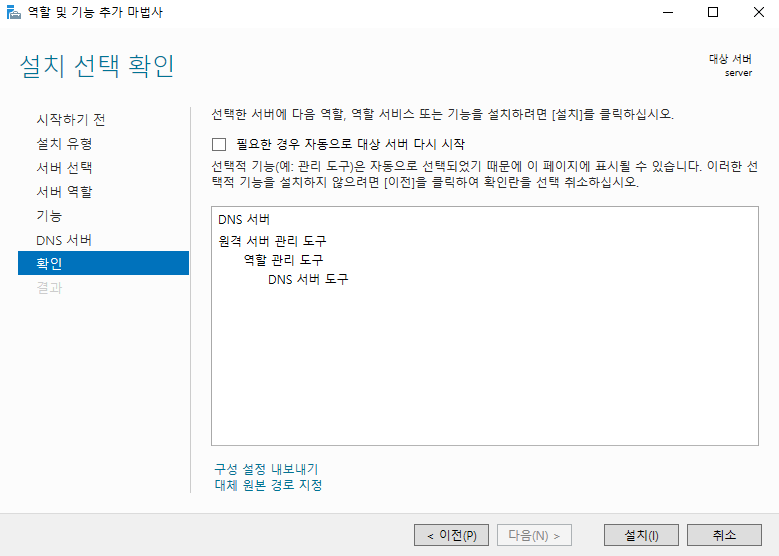The width and height of the screenshot is (779, 556).
Task: Go to the 시작하기 전 step
Action: [x=71, y=119]
